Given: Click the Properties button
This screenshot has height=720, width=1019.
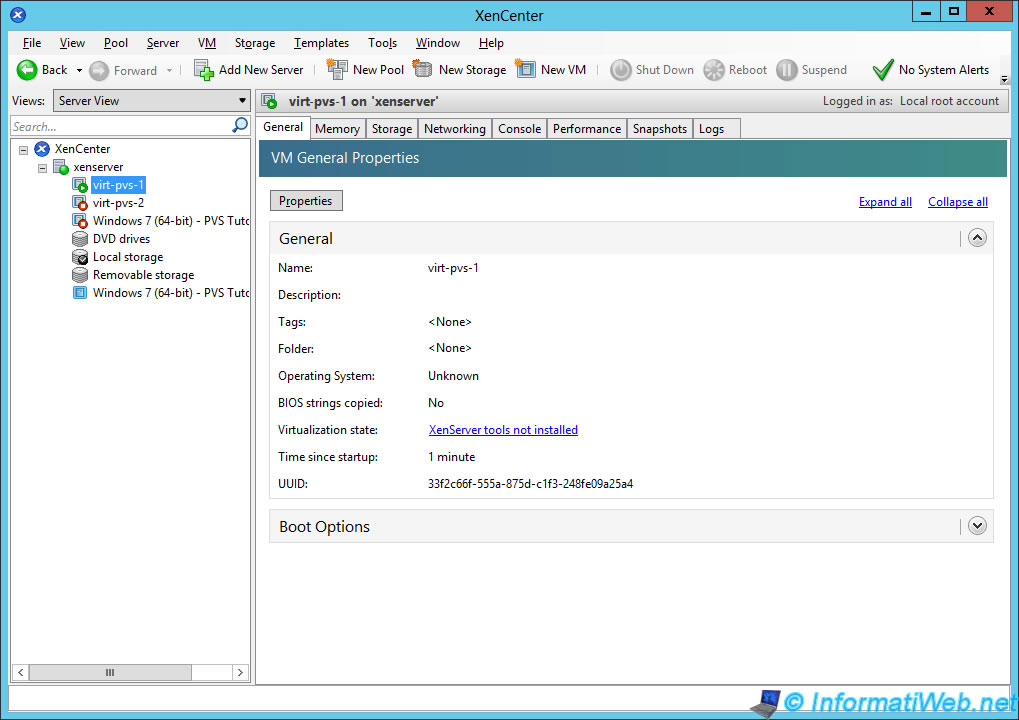Looking at the screenshot, I should click(306, 201).
